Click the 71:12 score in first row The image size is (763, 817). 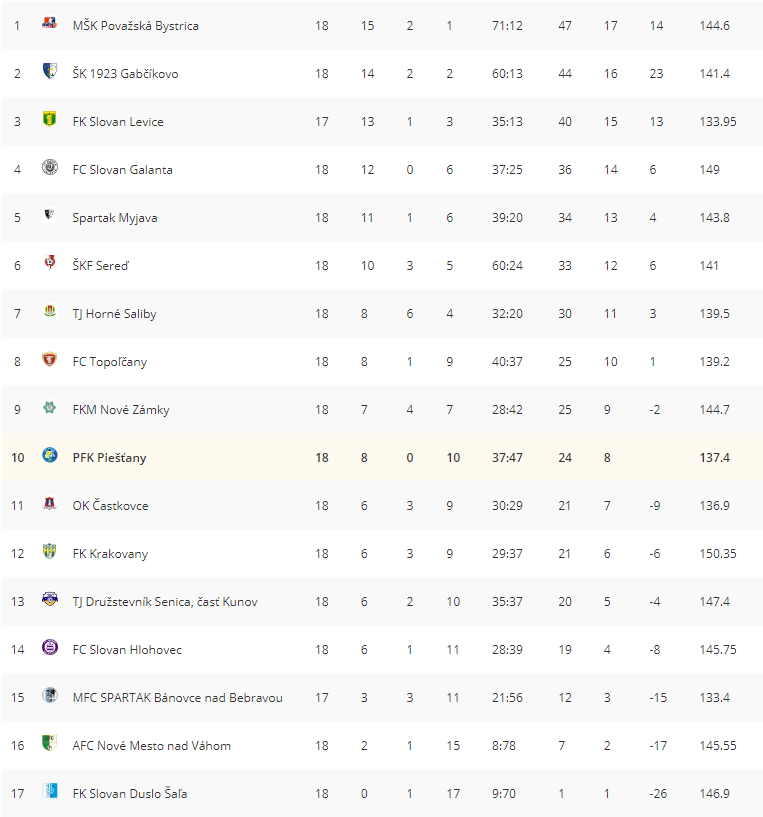(507, 25)
